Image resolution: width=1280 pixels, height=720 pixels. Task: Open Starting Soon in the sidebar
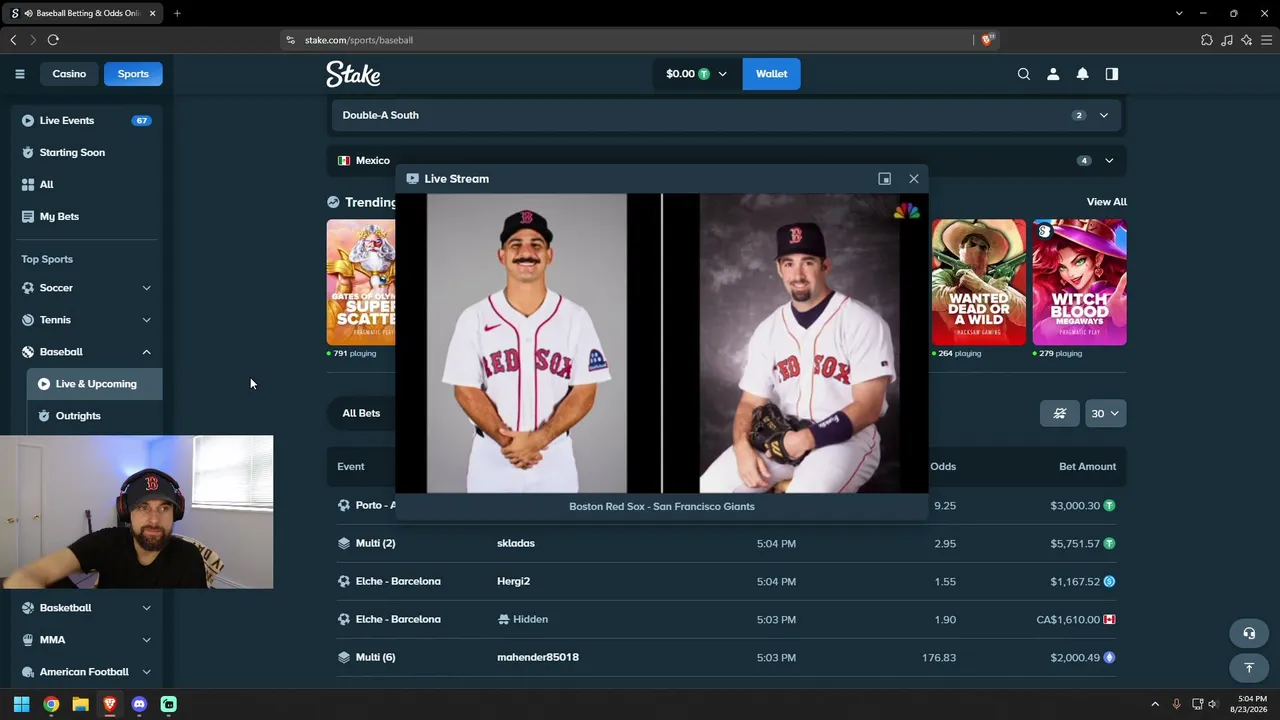click(x=87, y=152)
